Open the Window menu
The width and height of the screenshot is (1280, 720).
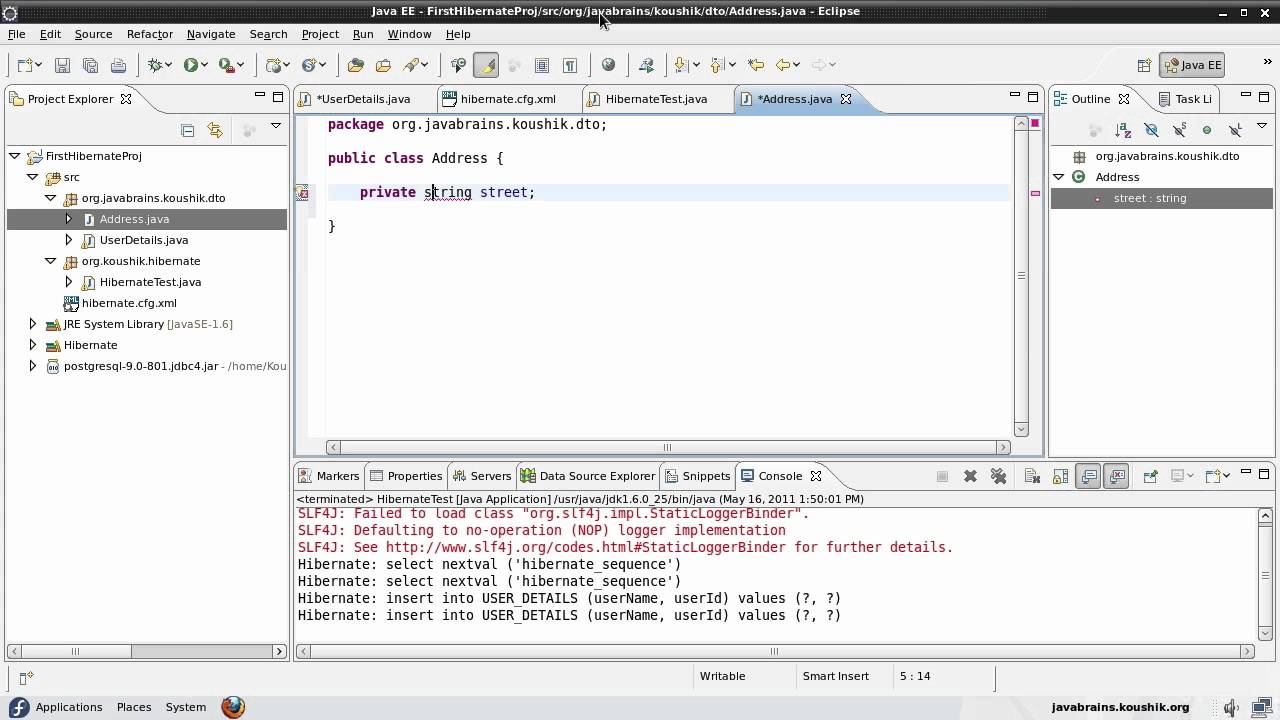point(409,34)
